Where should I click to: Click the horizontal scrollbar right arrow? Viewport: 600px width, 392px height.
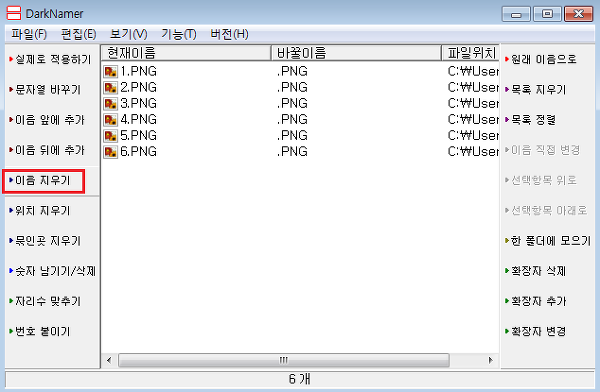tap(491, 360)
